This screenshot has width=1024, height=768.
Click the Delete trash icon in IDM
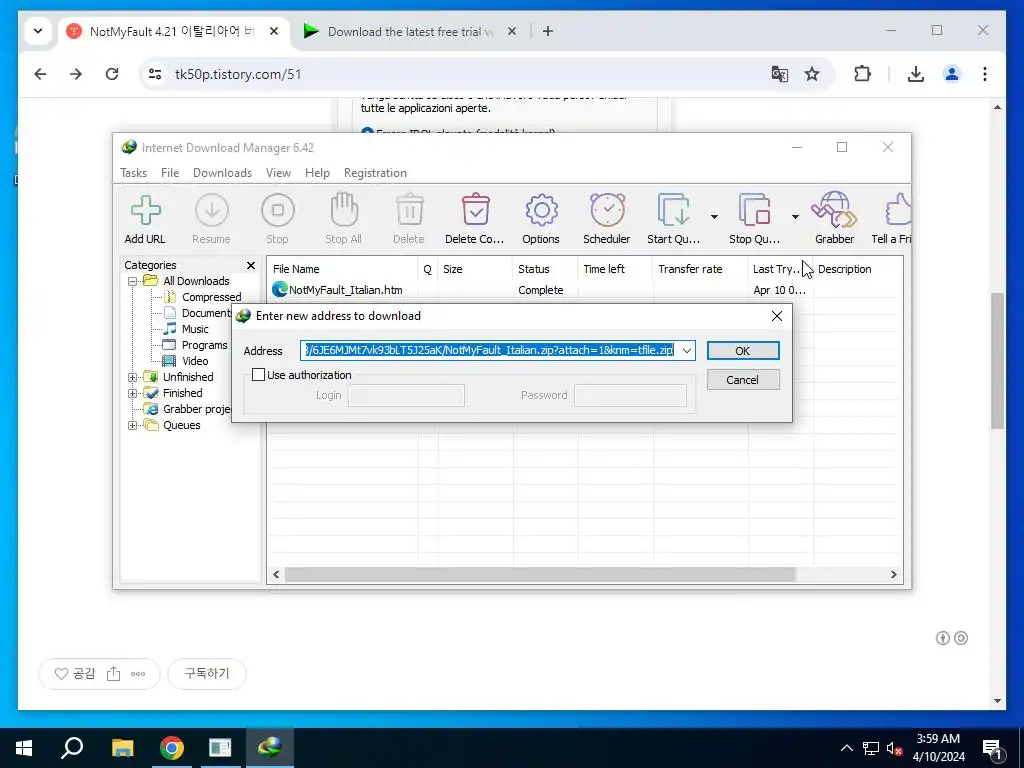(409, 219)
